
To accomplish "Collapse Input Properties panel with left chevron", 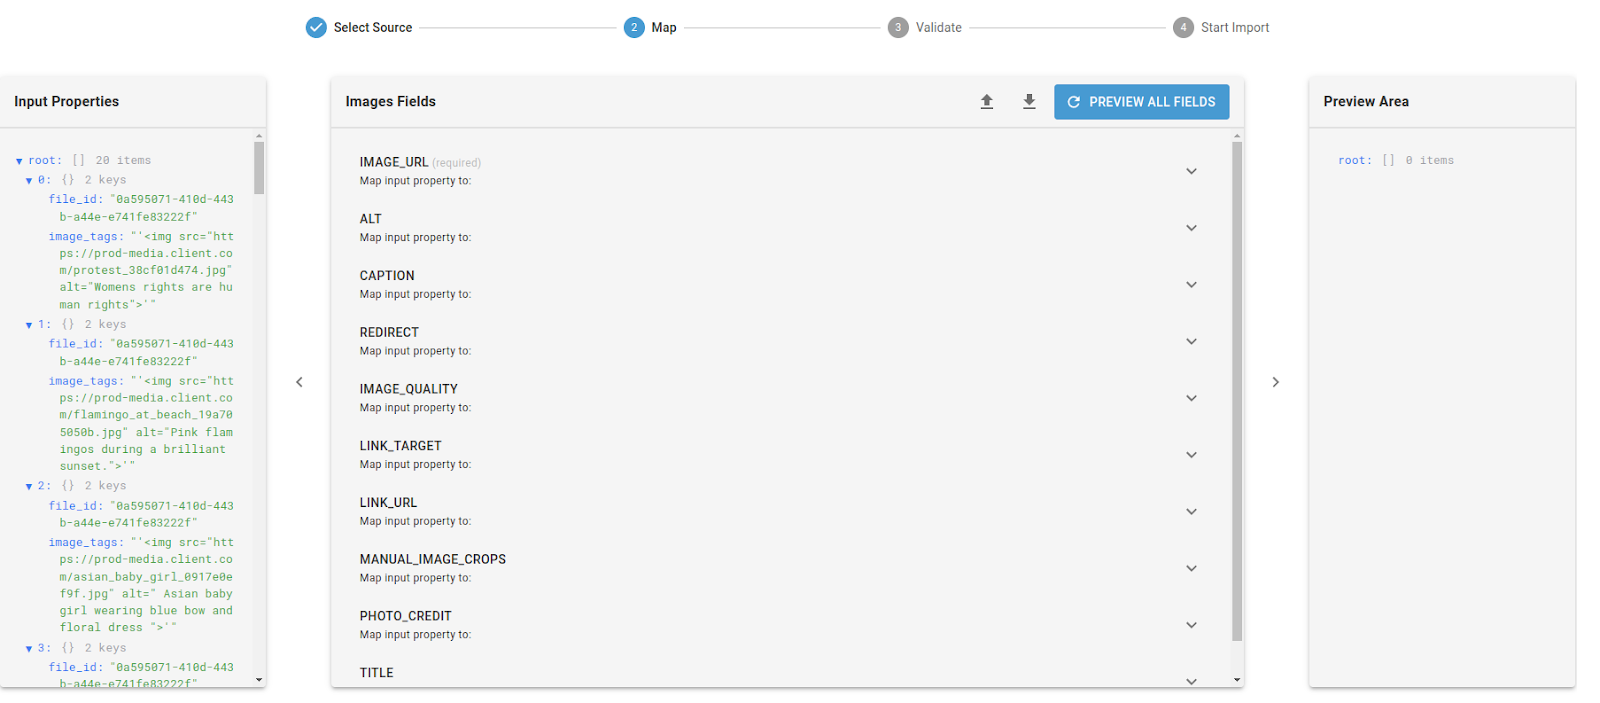I will click(299, 382).
